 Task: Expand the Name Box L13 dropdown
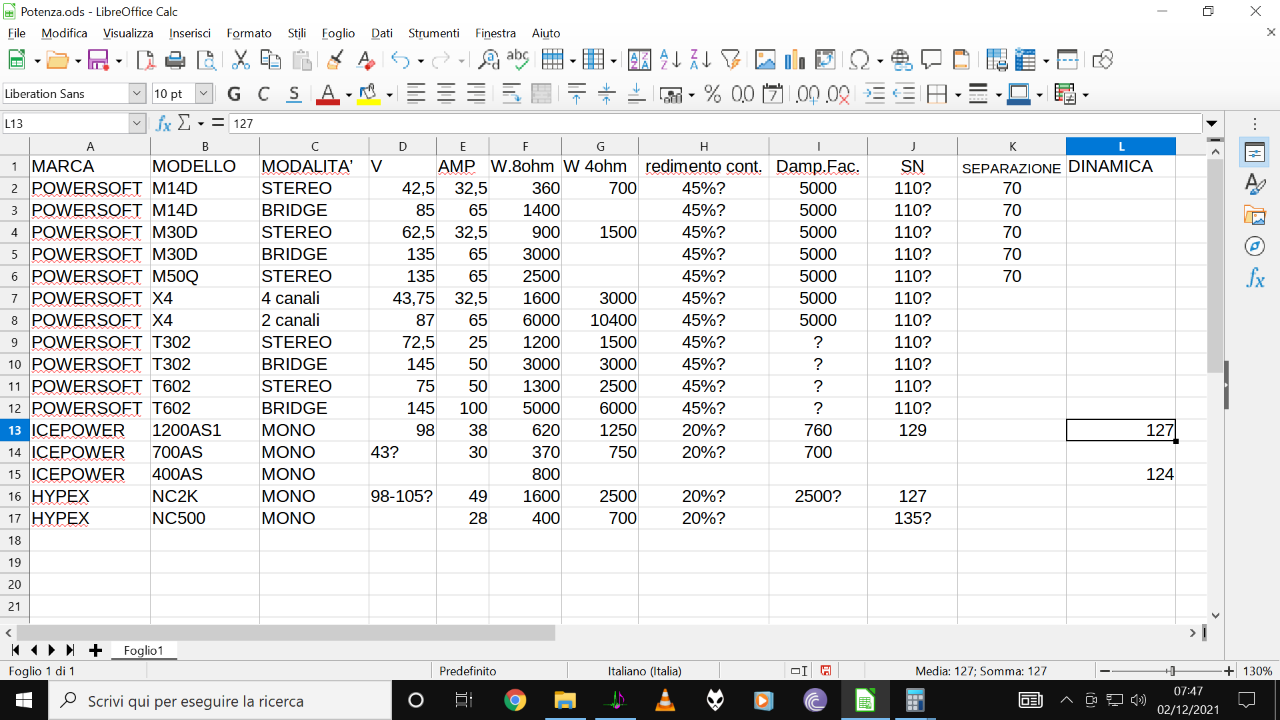[137, 123]
